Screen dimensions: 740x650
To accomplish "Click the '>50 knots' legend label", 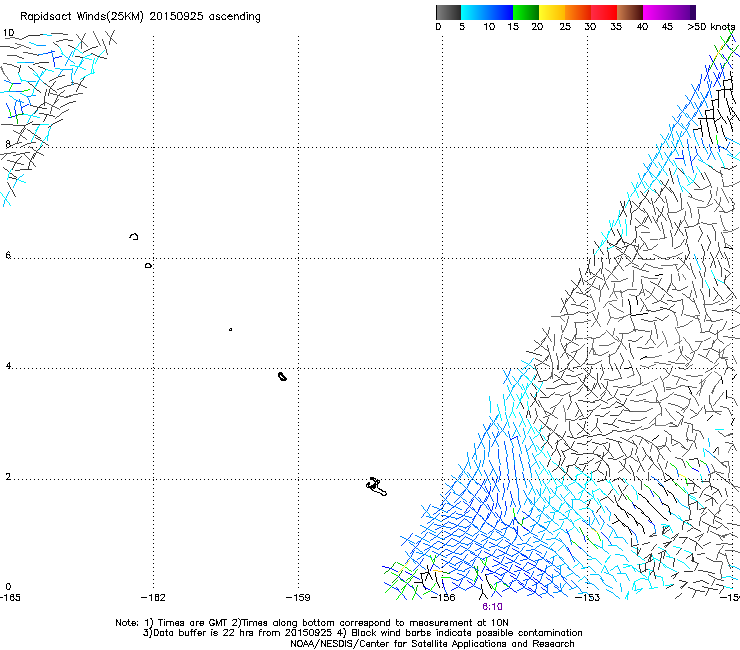I will [711, 27].
